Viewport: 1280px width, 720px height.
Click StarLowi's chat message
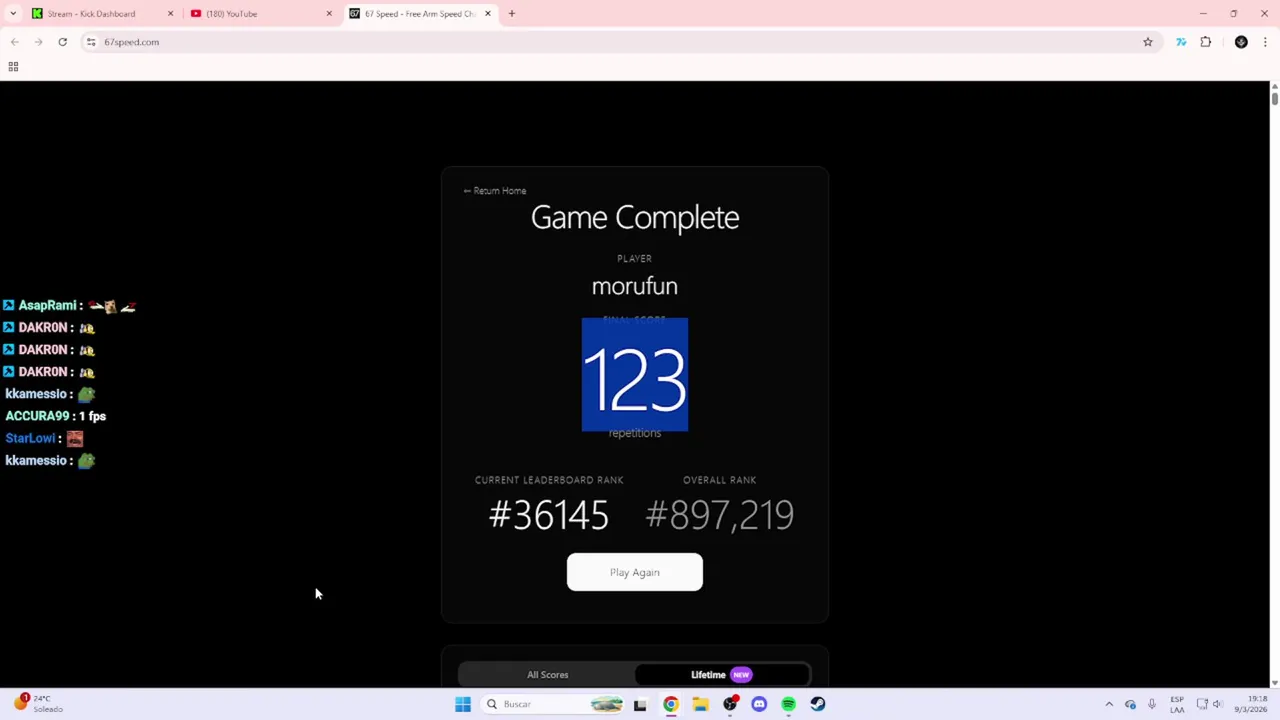point(44,438)
